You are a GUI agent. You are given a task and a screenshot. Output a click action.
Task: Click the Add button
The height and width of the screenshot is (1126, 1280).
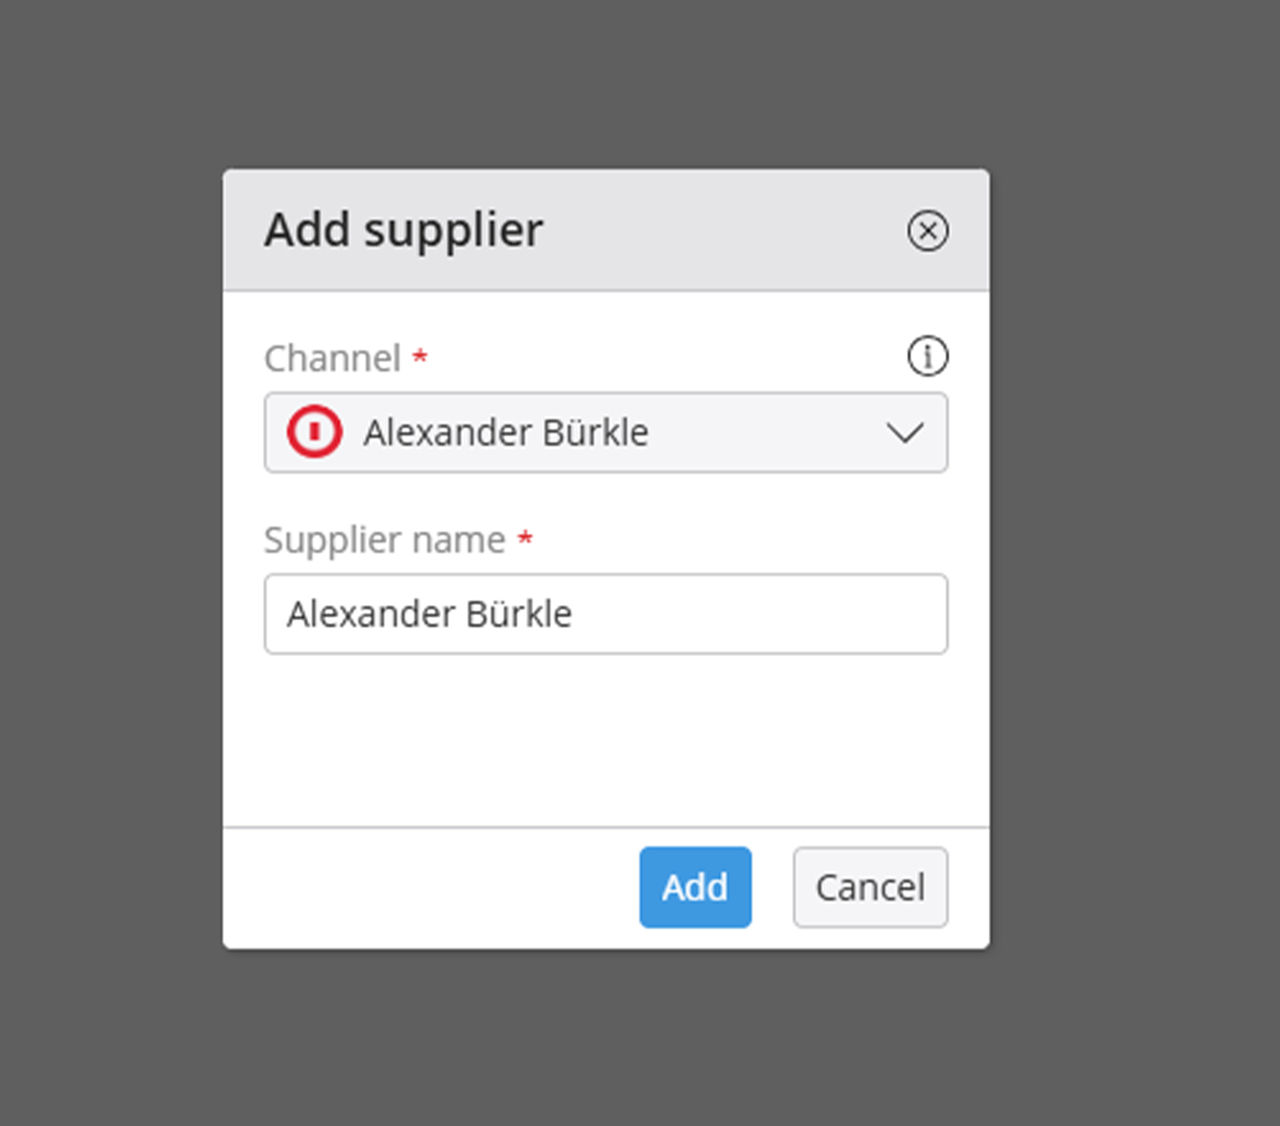click(x=695, y=887)
